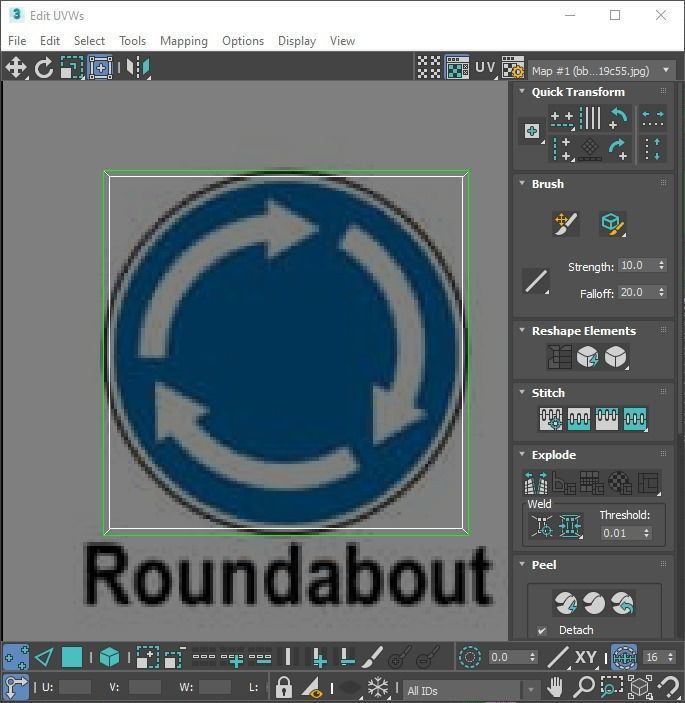Select the Move tool in top toolbar

[16, 68]
